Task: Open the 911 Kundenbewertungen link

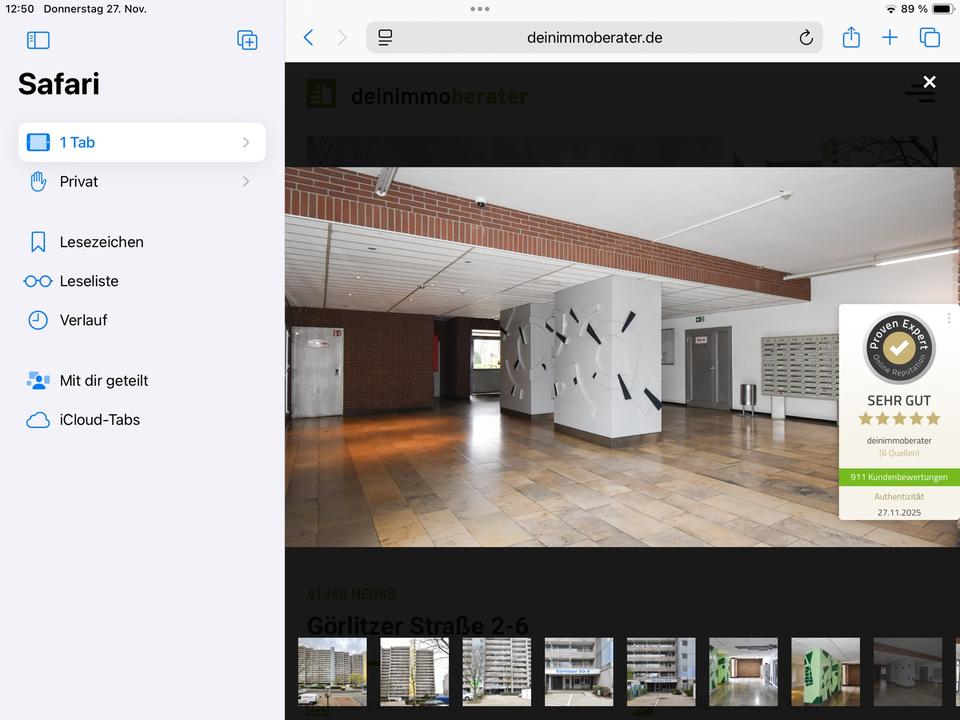Action: [x=898, y=477]
